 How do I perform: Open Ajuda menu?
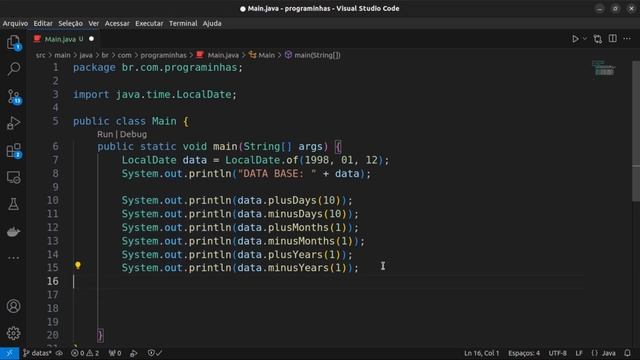212,23
